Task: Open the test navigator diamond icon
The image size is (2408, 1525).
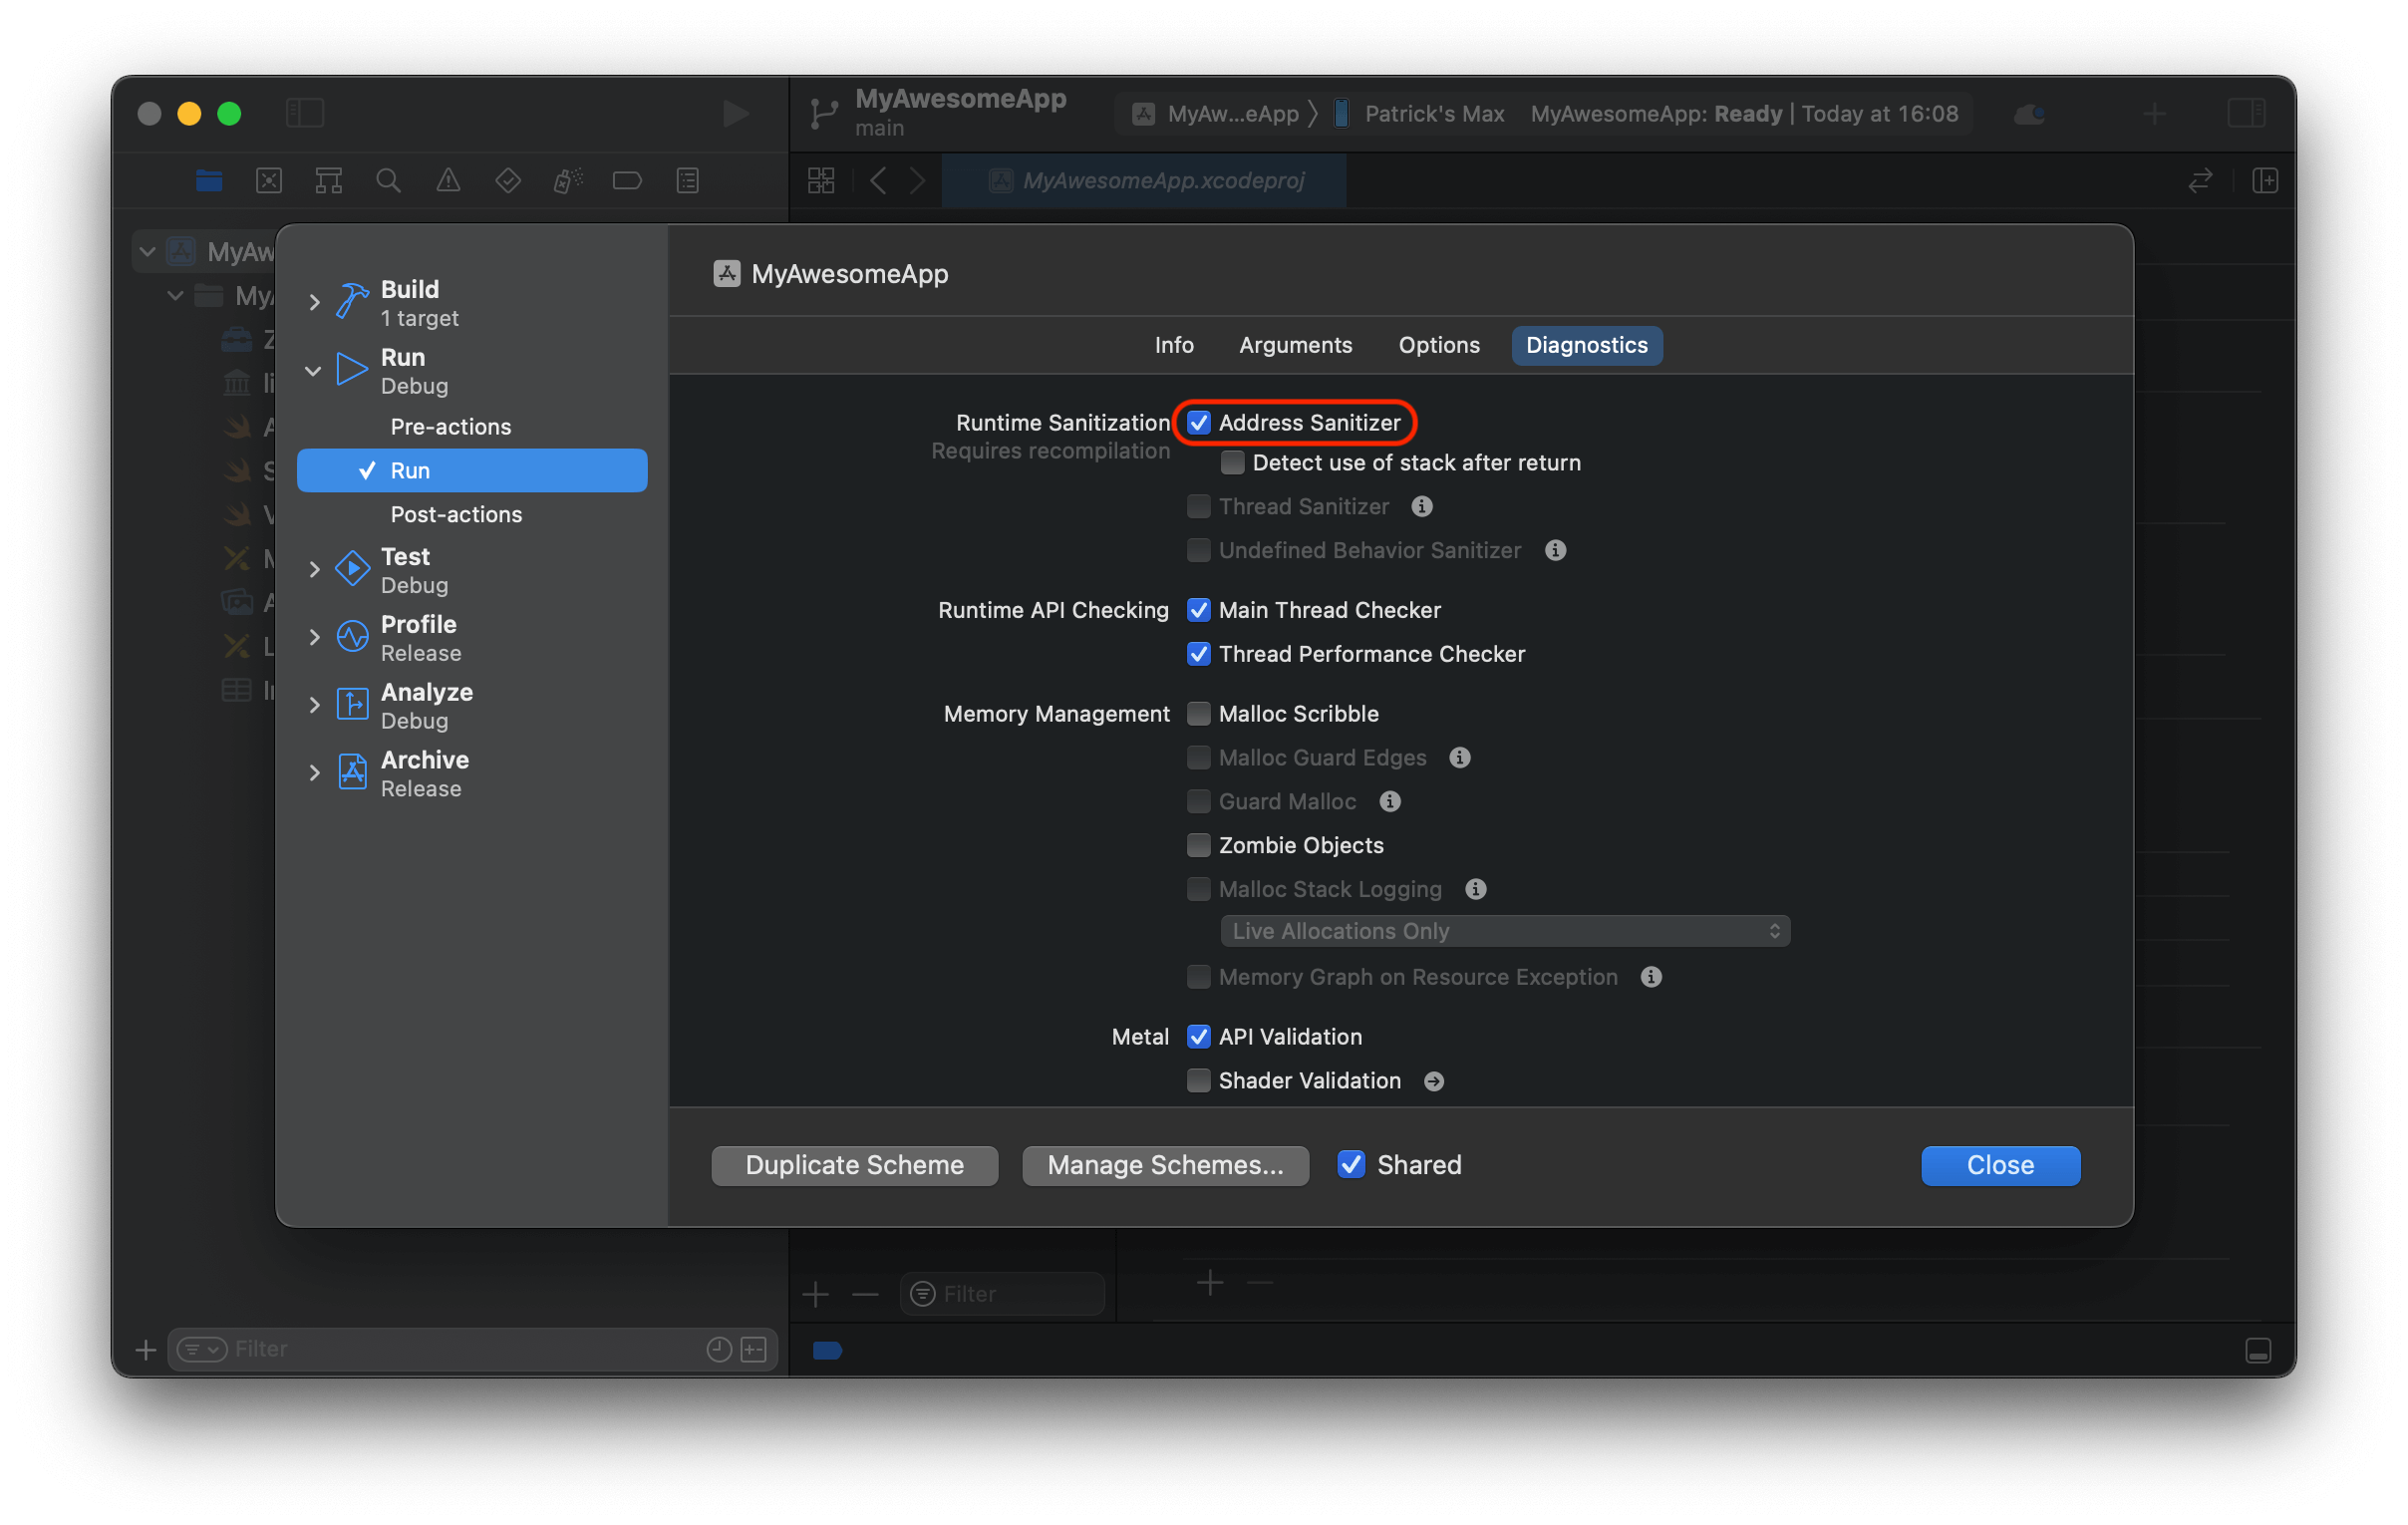Action: (508, 181)
